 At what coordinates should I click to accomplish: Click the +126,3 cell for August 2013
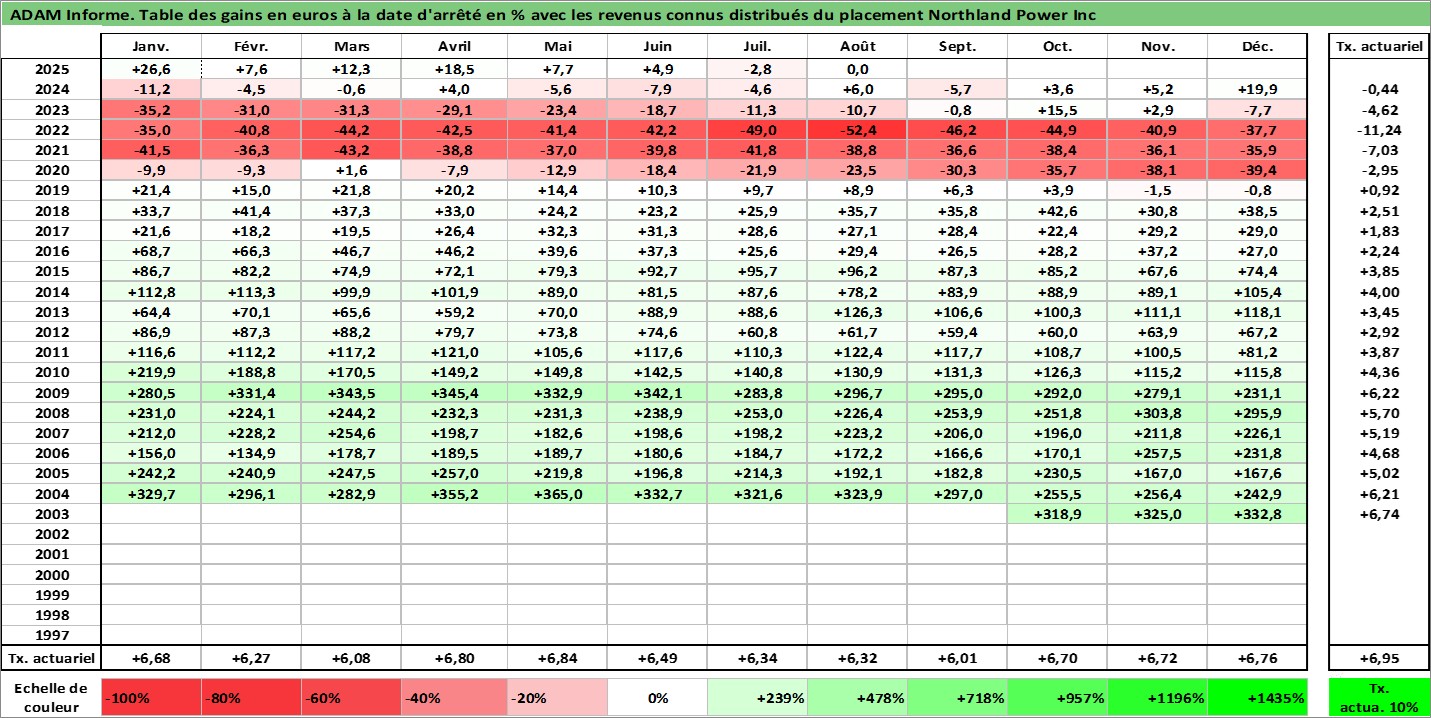[858, 312]
